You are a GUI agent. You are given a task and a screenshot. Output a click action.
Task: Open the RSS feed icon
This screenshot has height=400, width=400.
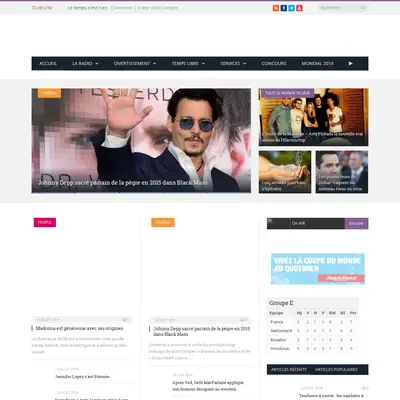(x=276, y=8)
